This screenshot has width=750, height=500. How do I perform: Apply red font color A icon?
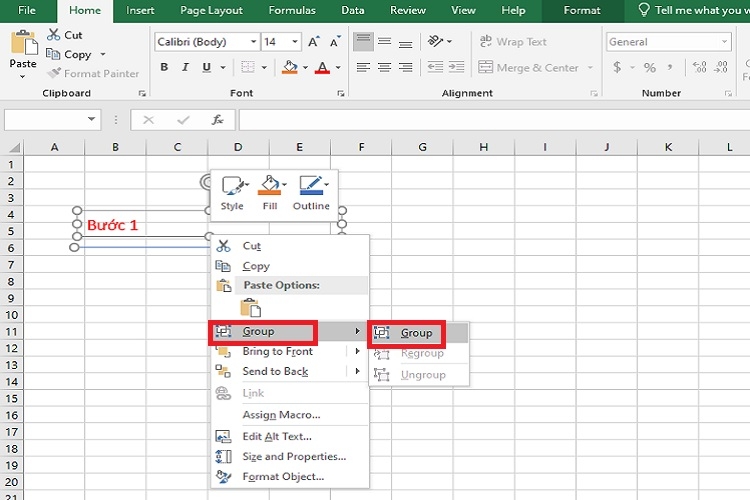323,67
